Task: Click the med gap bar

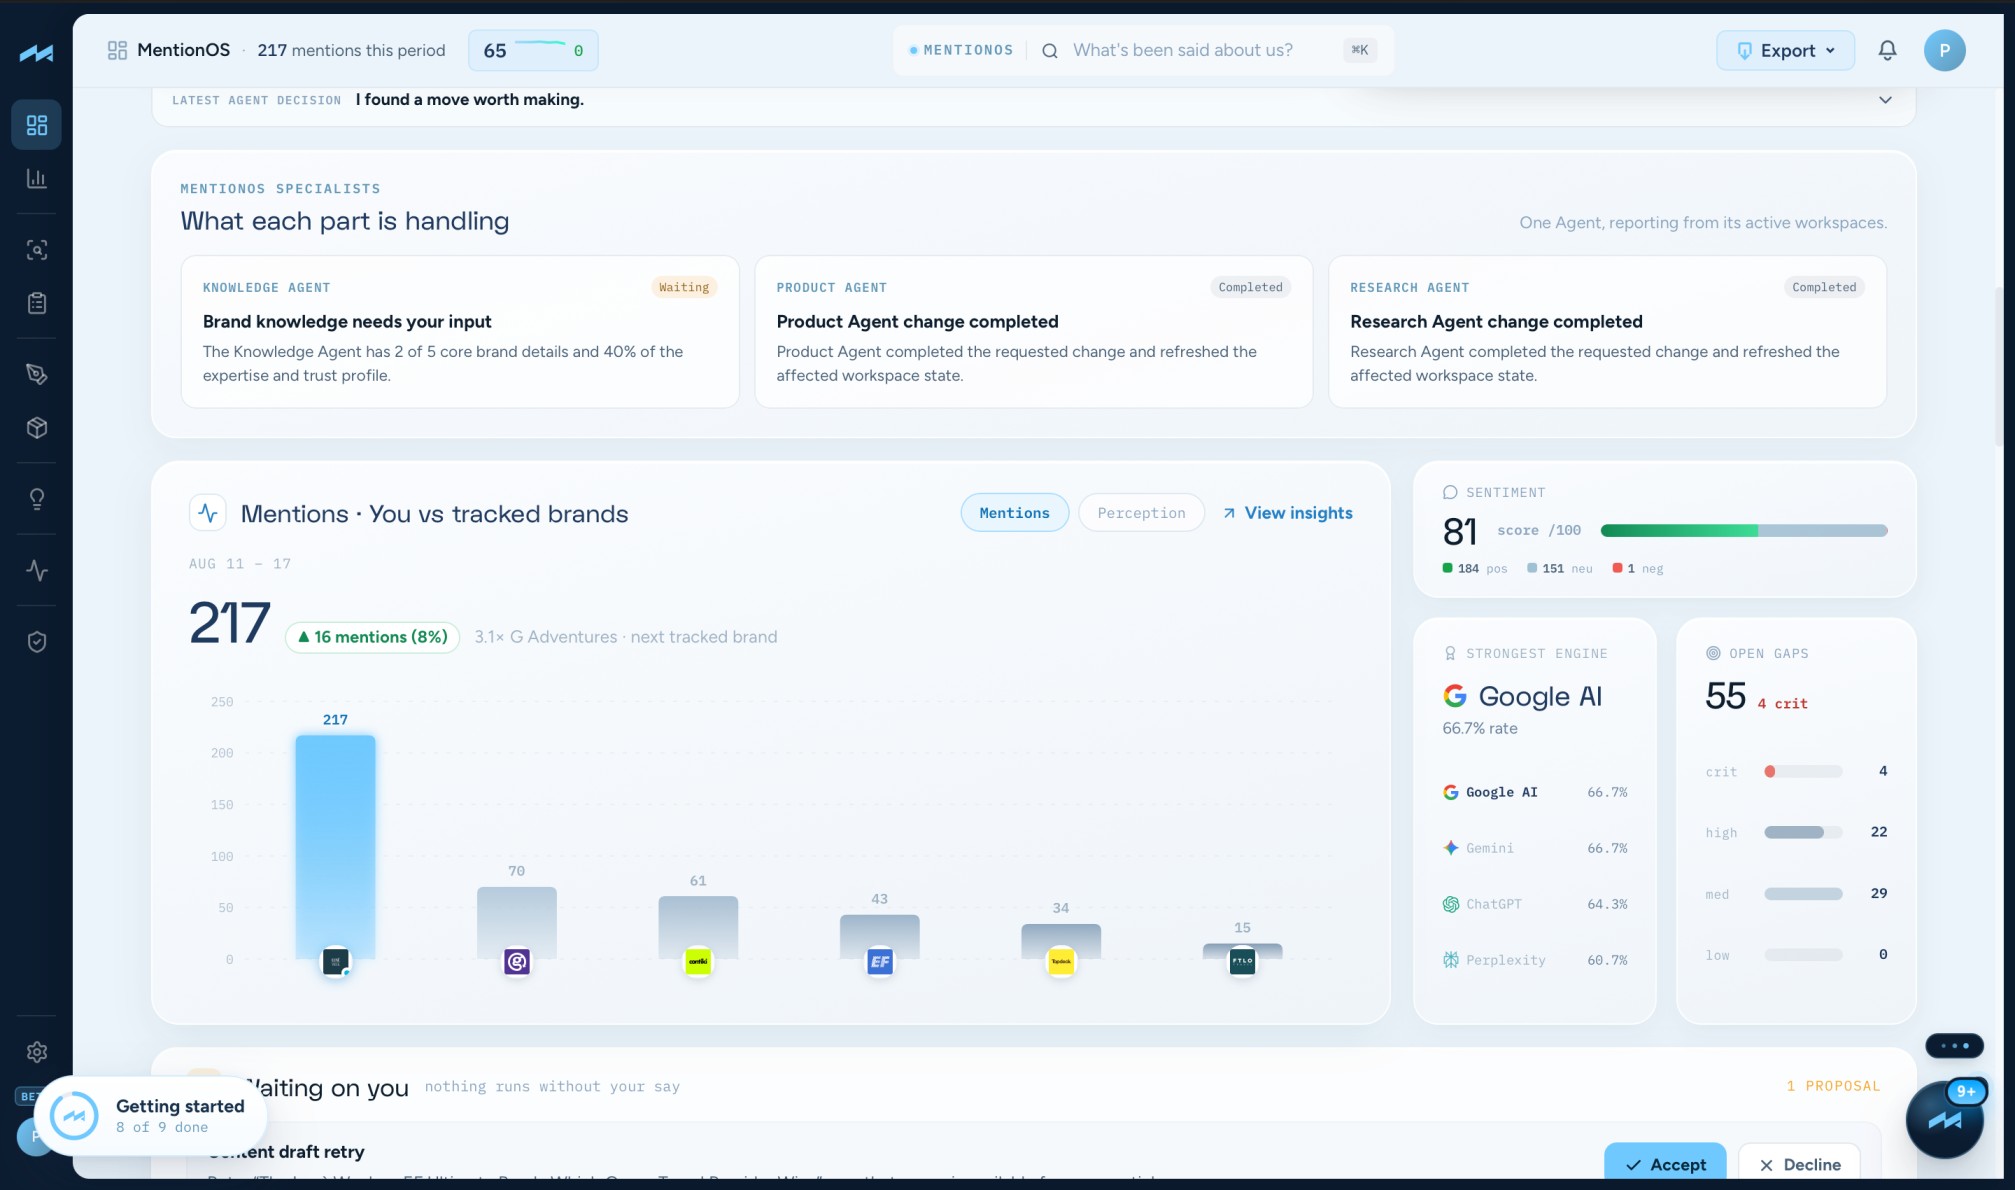Action: (1803, 894)
